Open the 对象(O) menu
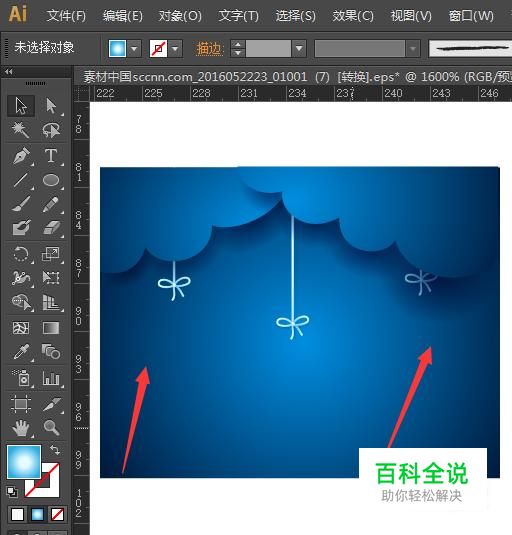Viewport: 512px width, 535px height. click(180, 16)
